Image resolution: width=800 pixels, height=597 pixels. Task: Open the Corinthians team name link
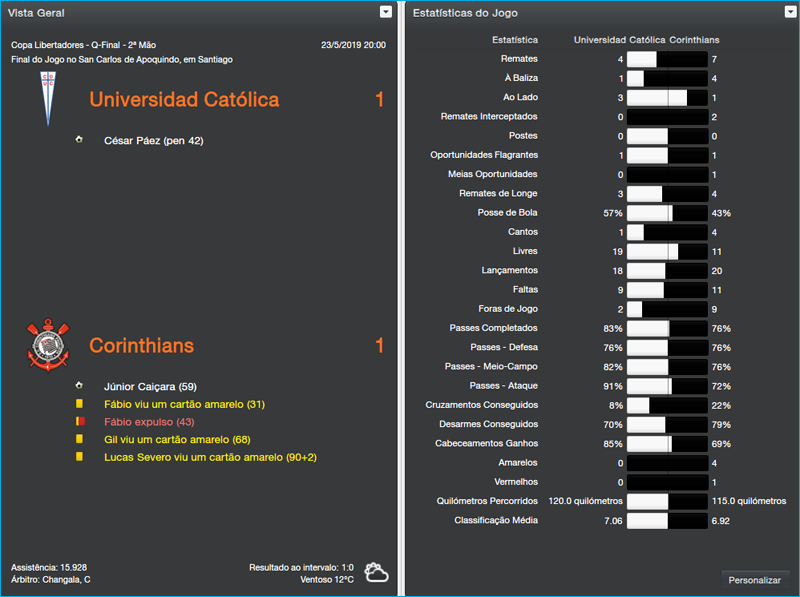pyautogui.click(x=141, y=346)
